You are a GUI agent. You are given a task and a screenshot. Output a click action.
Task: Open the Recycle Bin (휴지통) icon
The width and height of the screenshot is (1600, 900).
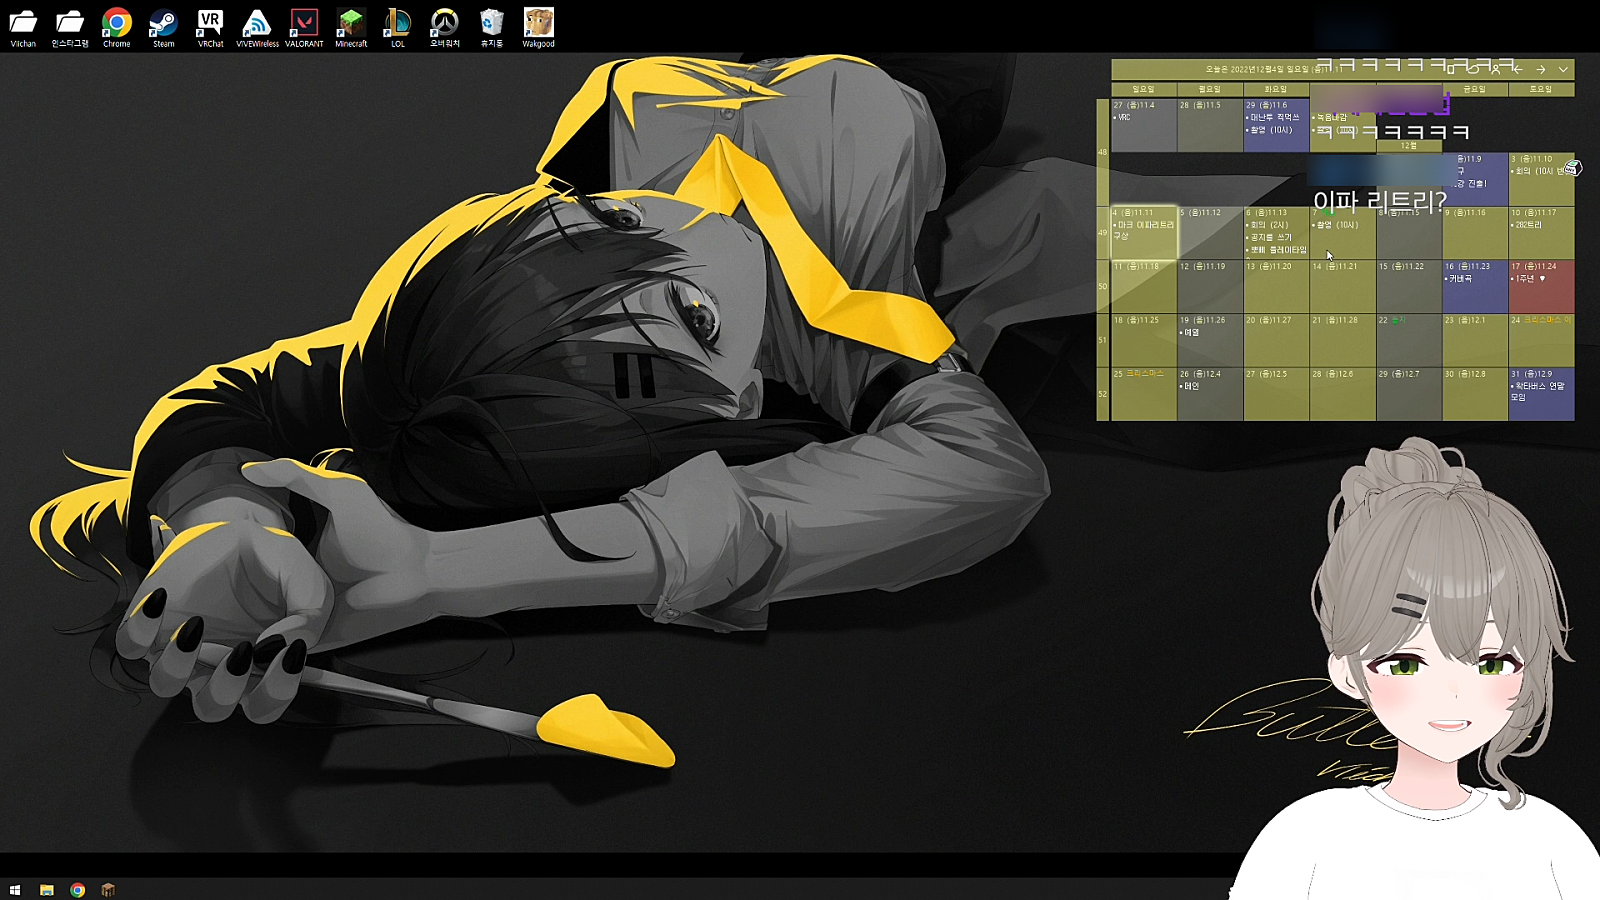point(491,27)
